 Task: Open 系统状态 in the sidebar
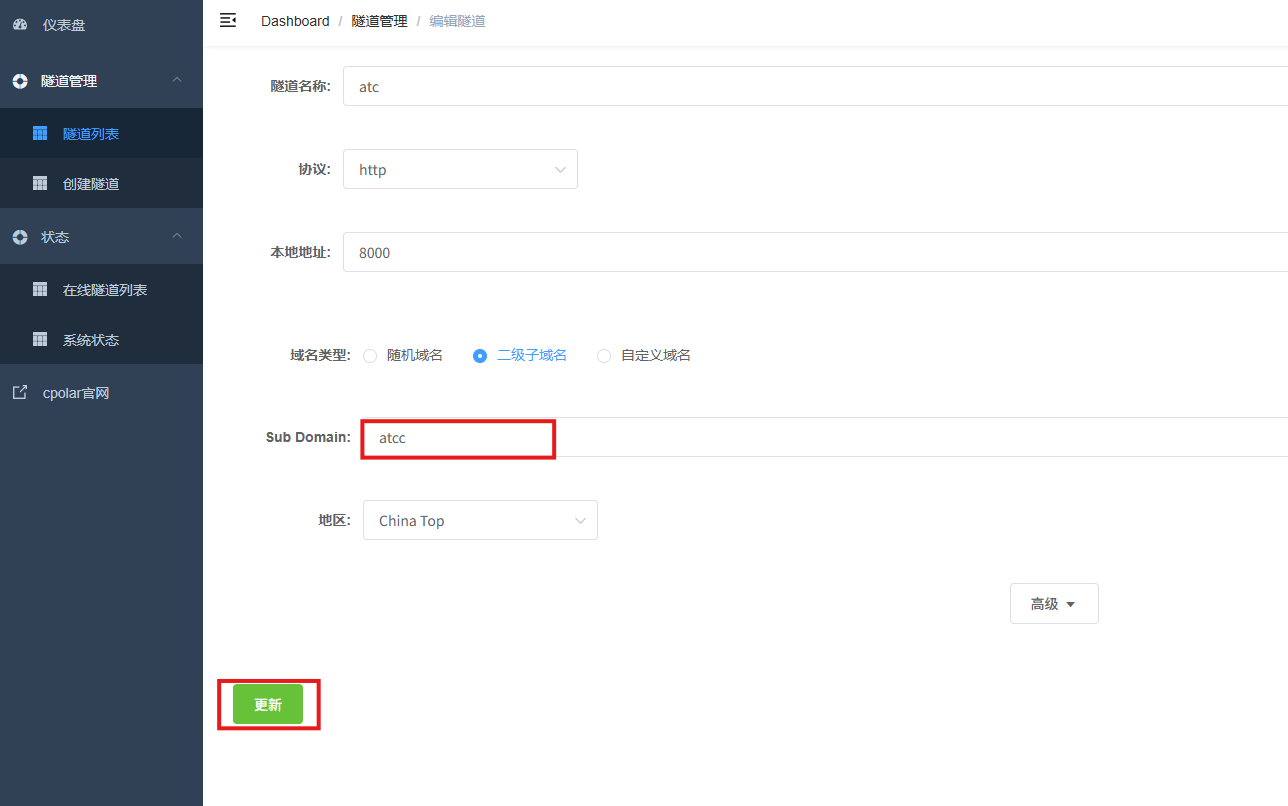click(x=101, y=339)
